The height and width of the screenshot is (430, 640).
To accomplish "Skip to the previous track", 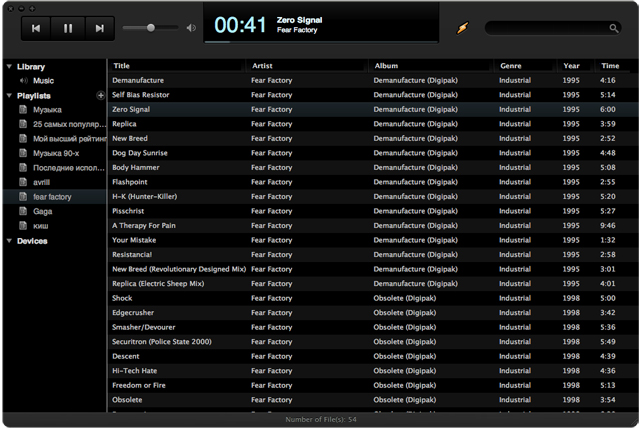I will (36, 28).
